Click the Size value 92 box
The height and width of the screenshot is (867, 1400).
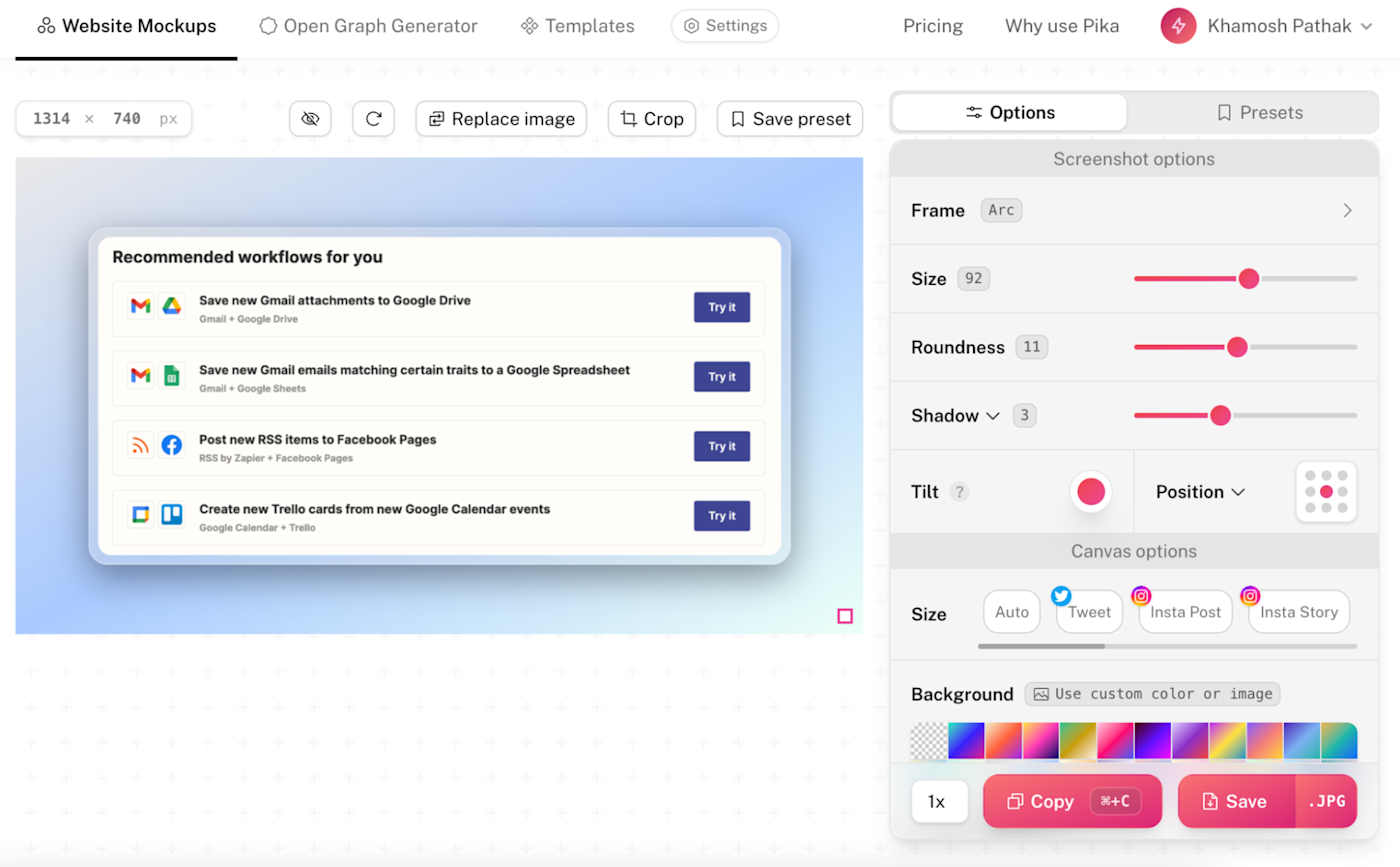[973, 279]
